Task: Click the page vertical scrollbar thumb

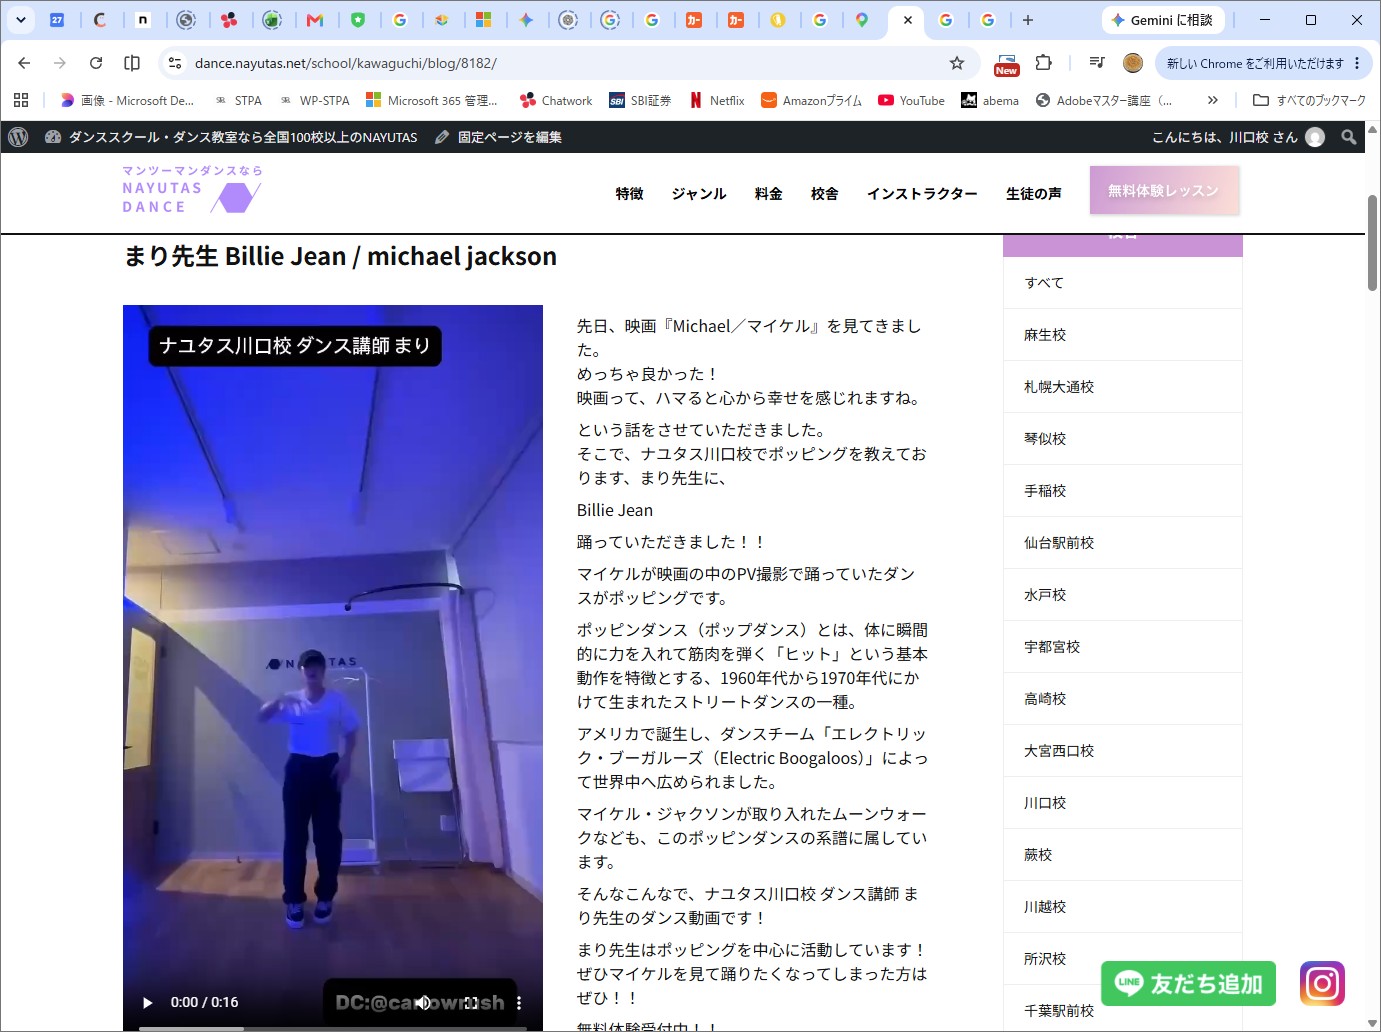Action: [x=1373, y=243]
